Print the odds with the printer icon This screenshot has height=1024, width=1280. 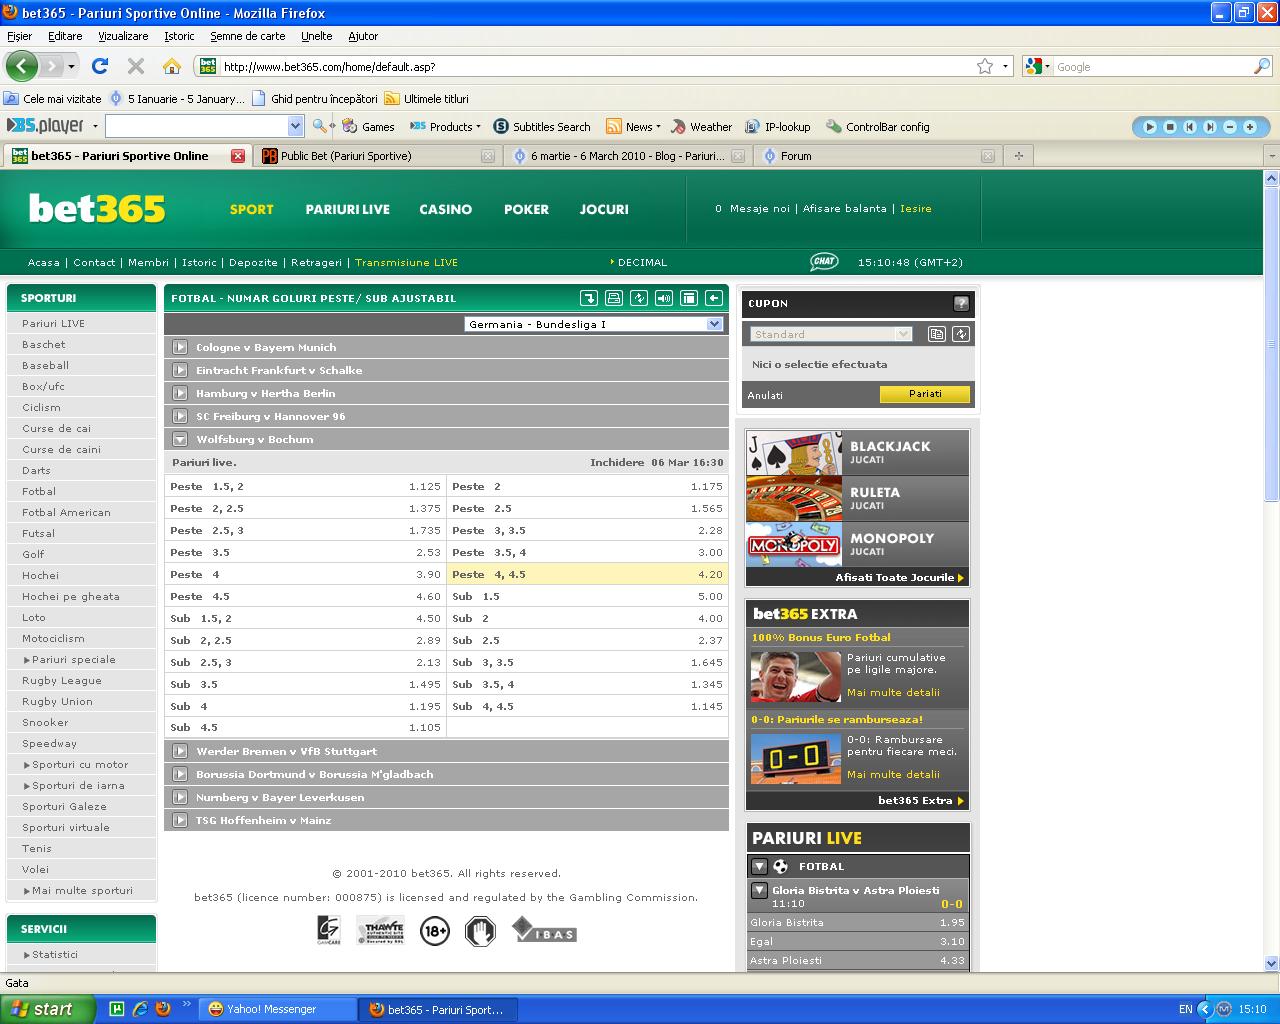(x=614, y=298)
